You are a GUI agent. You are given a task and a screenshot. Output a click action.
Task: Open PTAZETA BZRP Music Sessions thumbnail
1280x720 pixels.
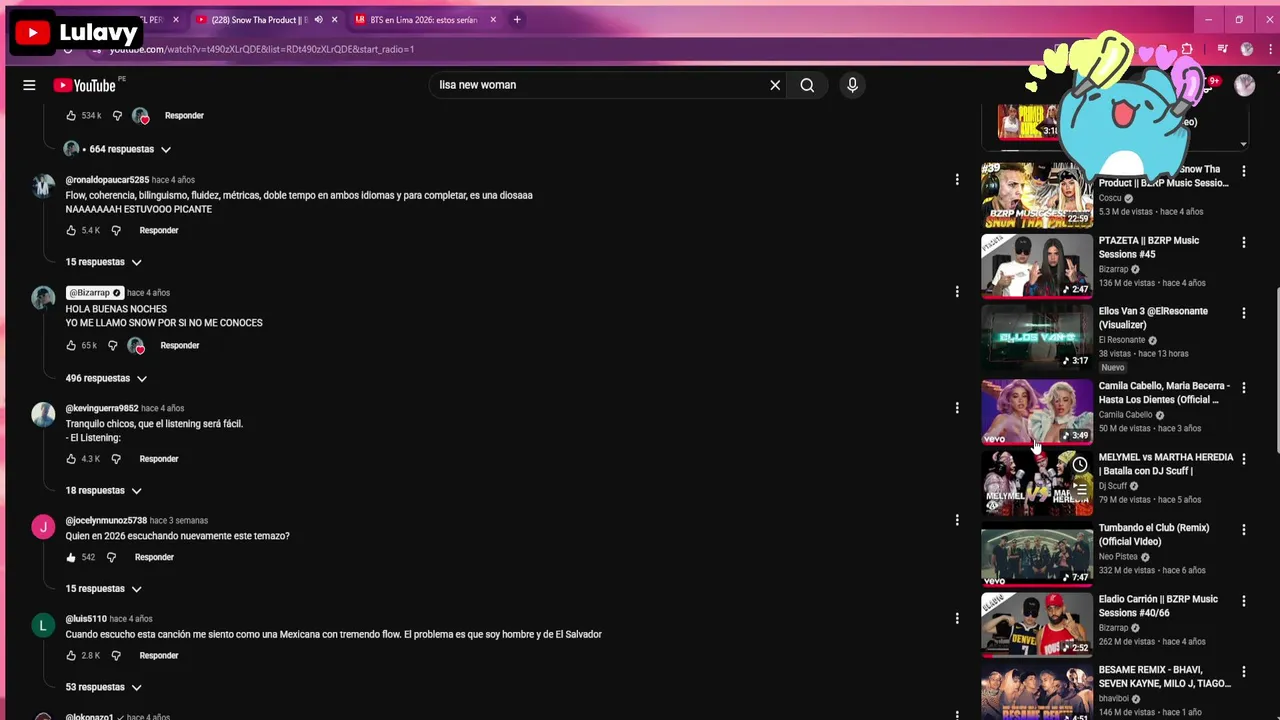click(1037, 265)
